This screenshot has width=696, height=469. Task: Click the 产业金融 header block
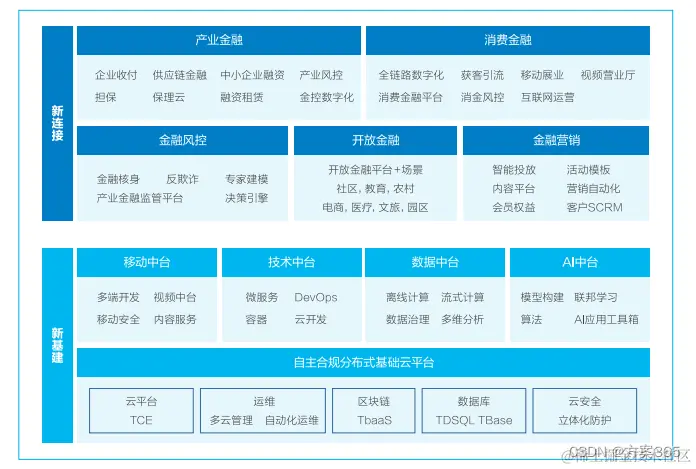click(x=219, y=40)
